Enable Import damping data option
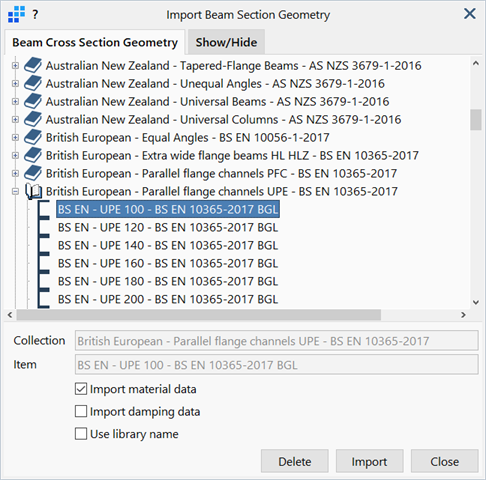Viewport: 486px width, 480px height. tap(81, 411)
